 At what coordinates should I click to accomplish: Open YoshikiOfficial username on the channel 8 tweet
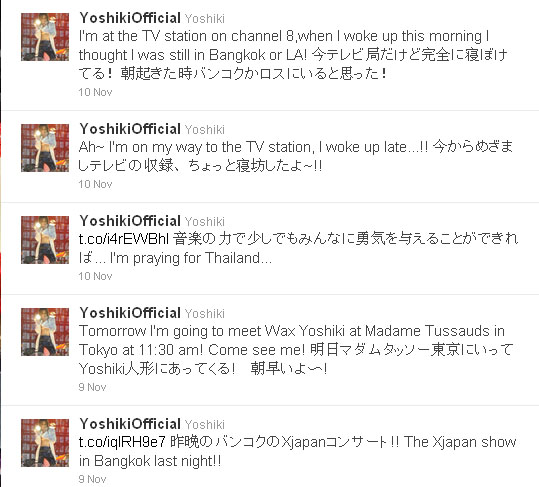[130, 18]
